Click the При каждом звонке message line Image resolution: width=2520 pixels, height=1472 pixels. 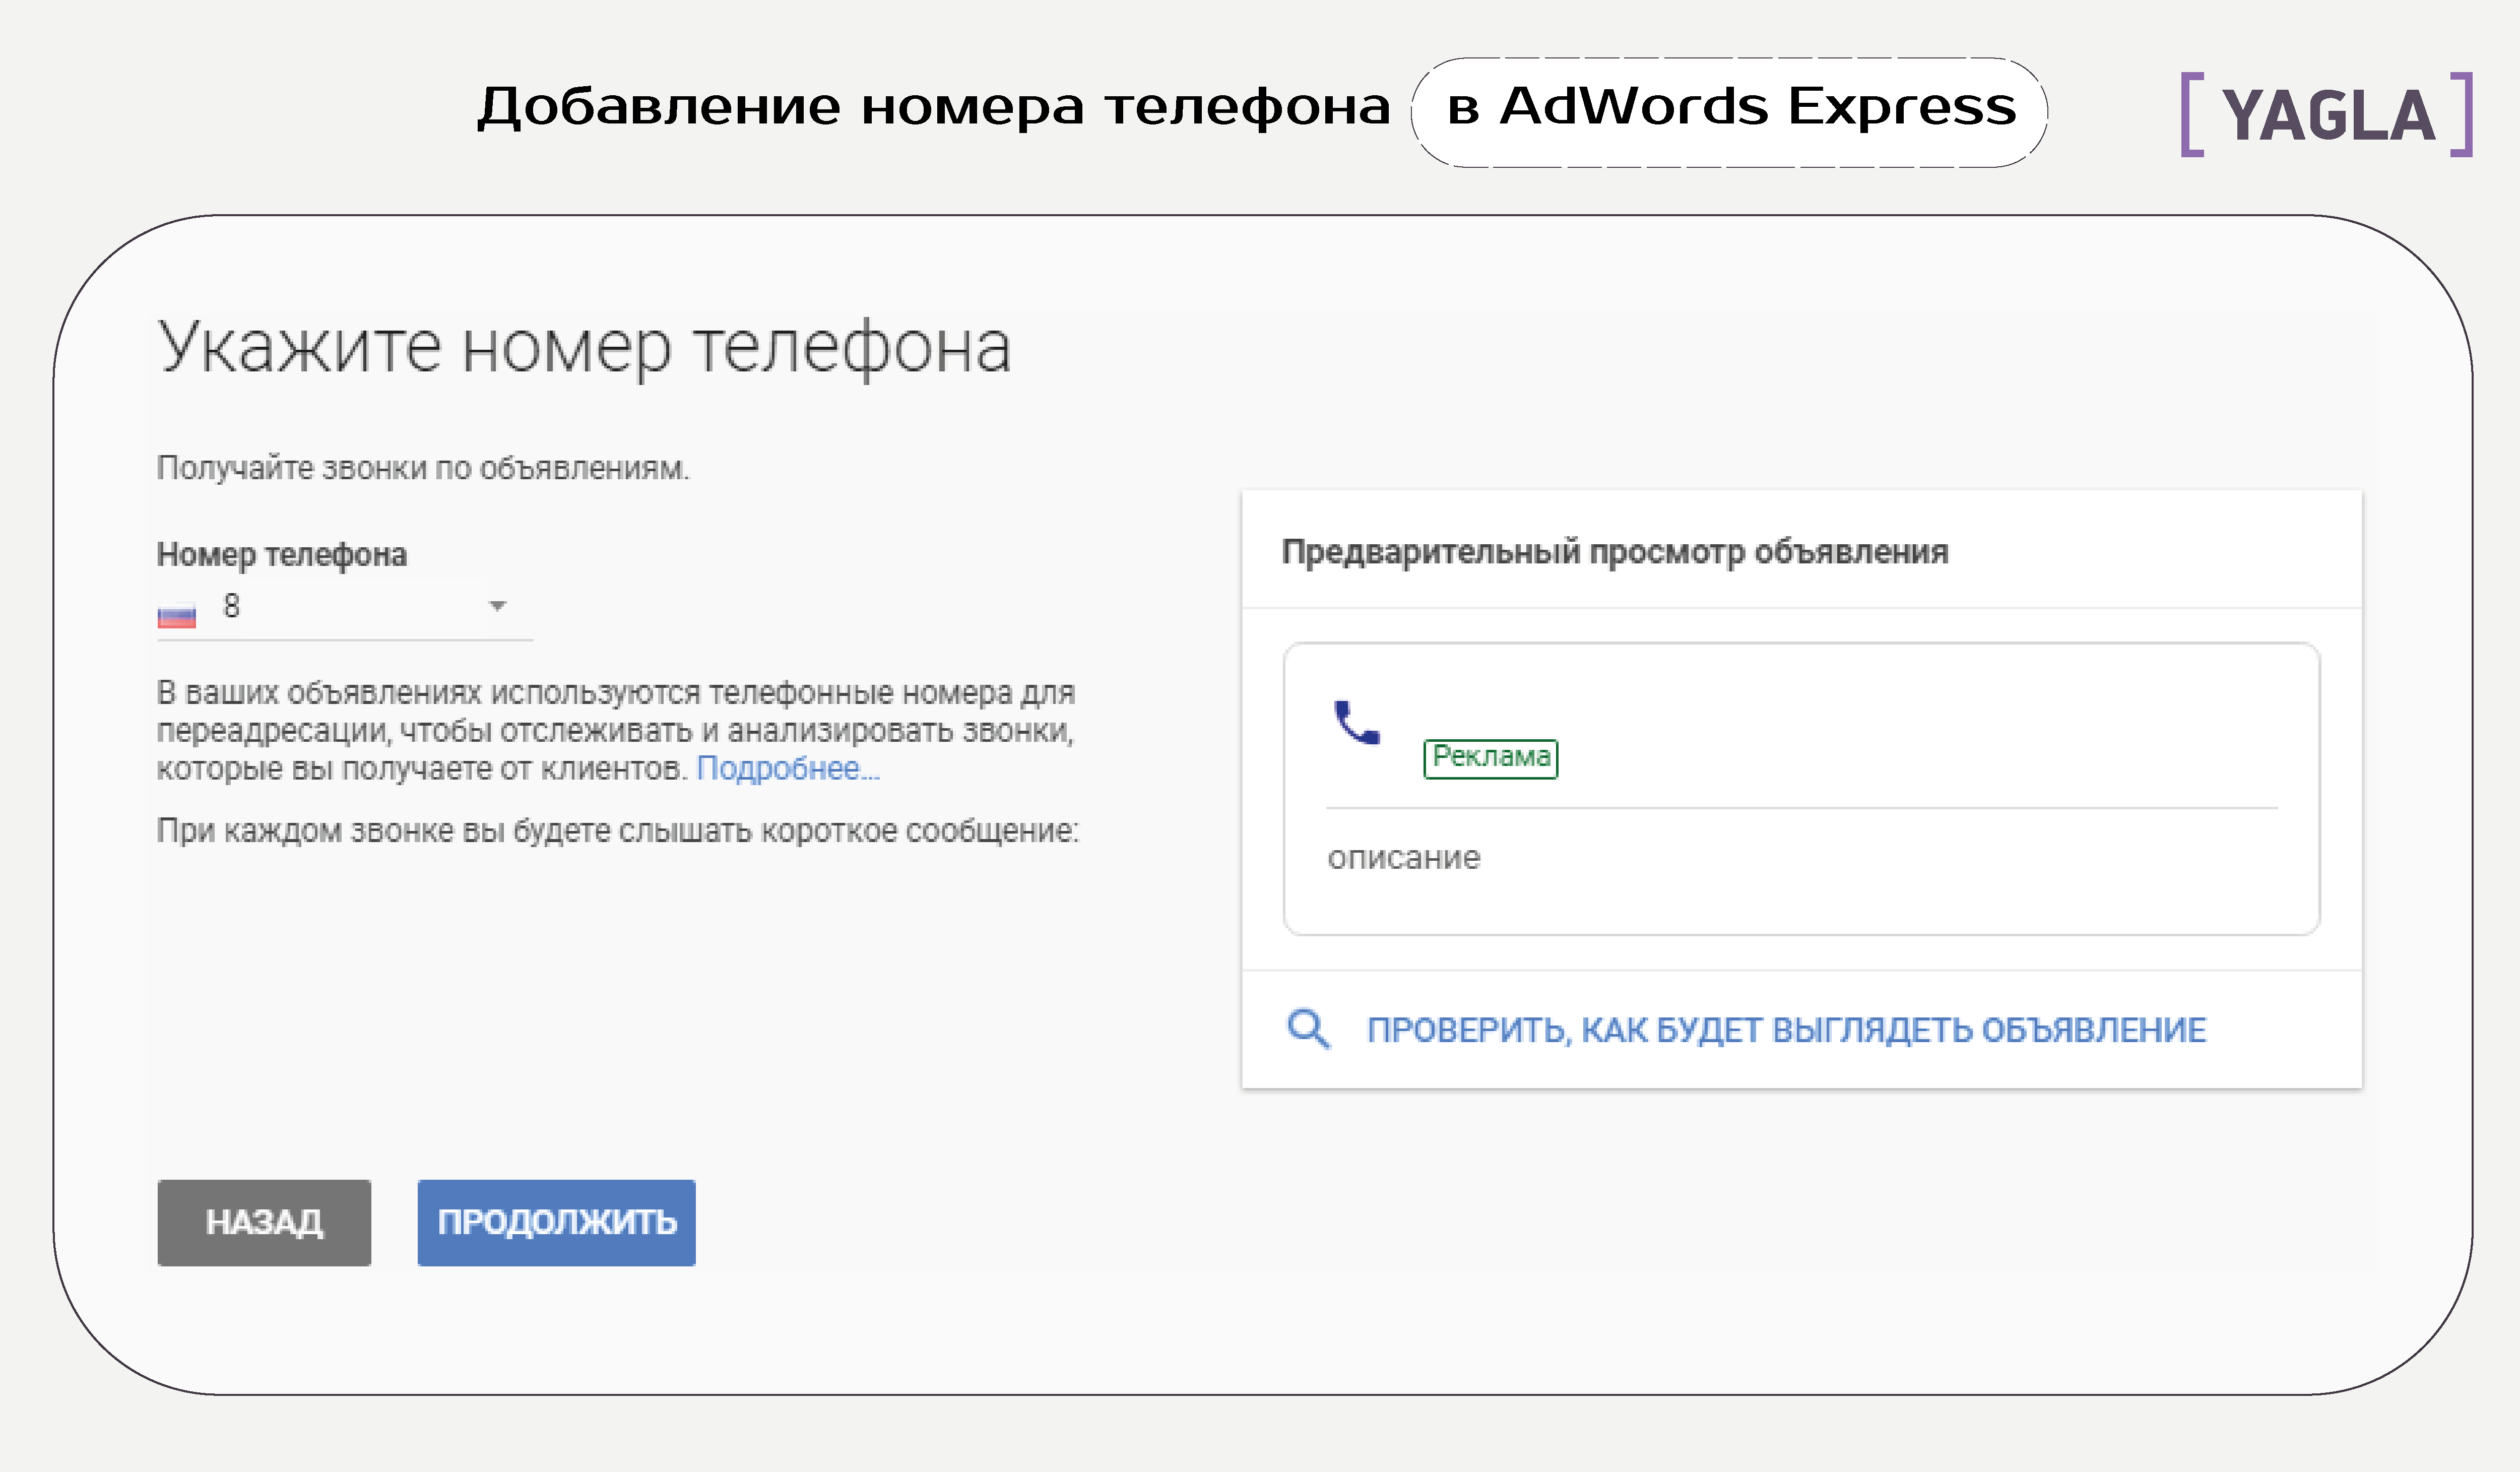pos(618,831)
